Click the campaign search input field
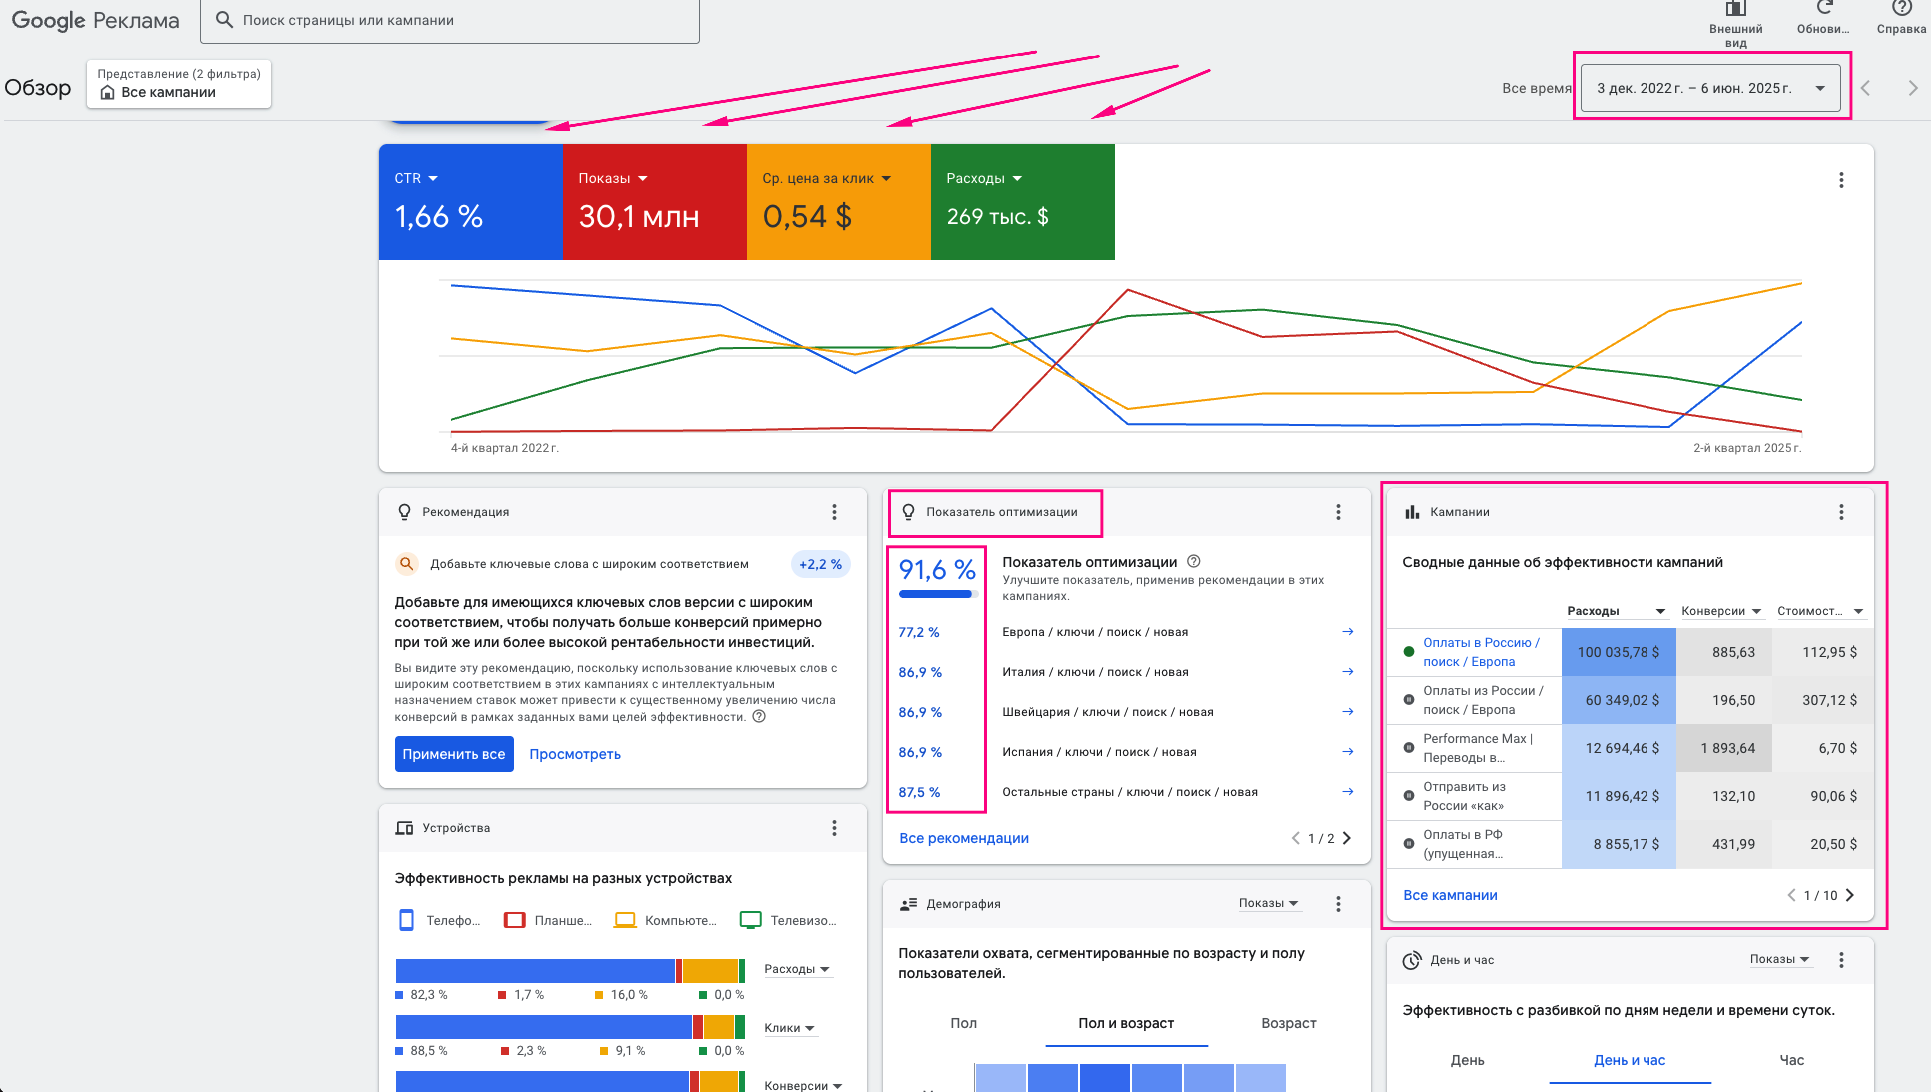The width and height of the screenshot is (1931, 1092). pos(448,19)
